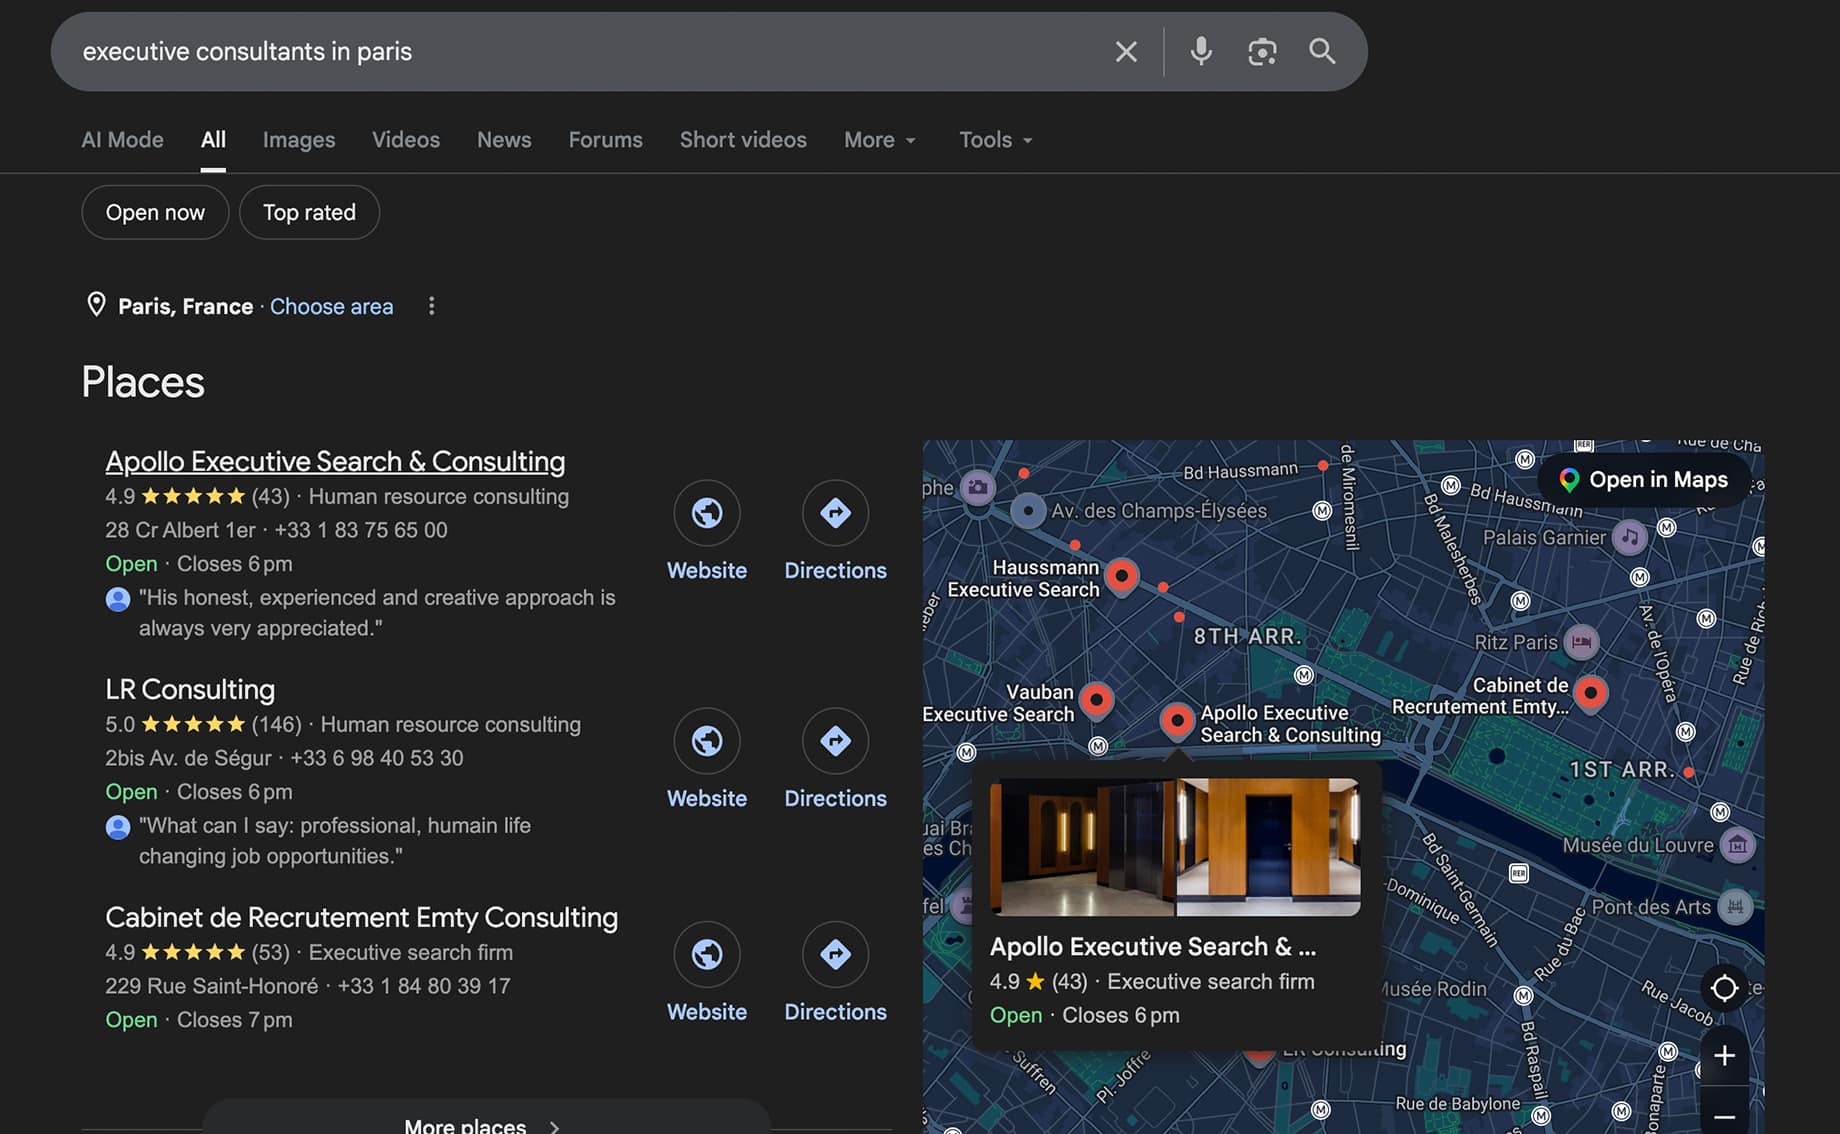Zoom out the map with minus button
Image resolution: width=1840 pixels, height=1134 pixels.
1724,1116
